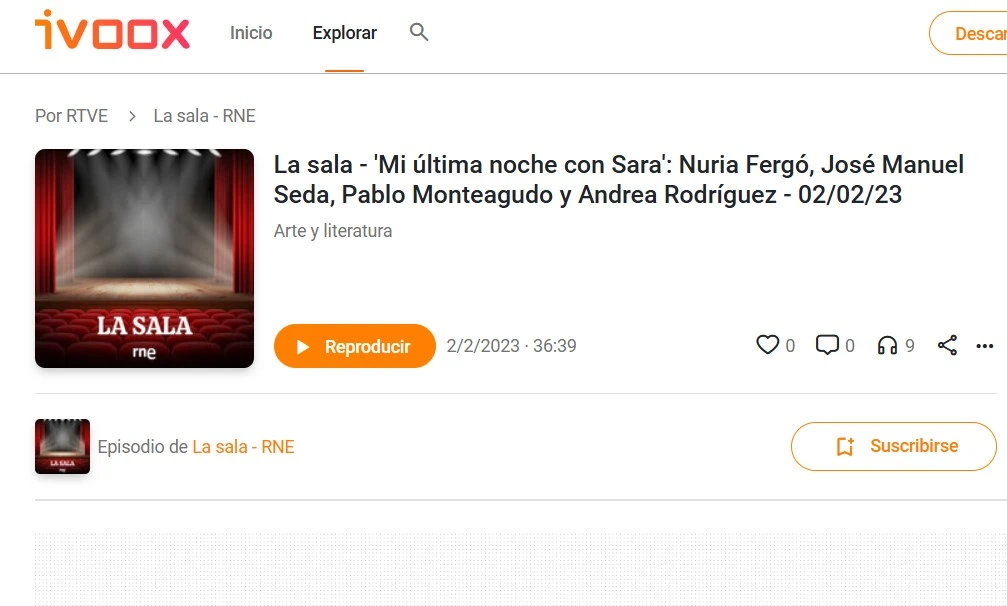Play the episode with Reproducir button
Screen dimensions: 1007x606
[355, 346]
